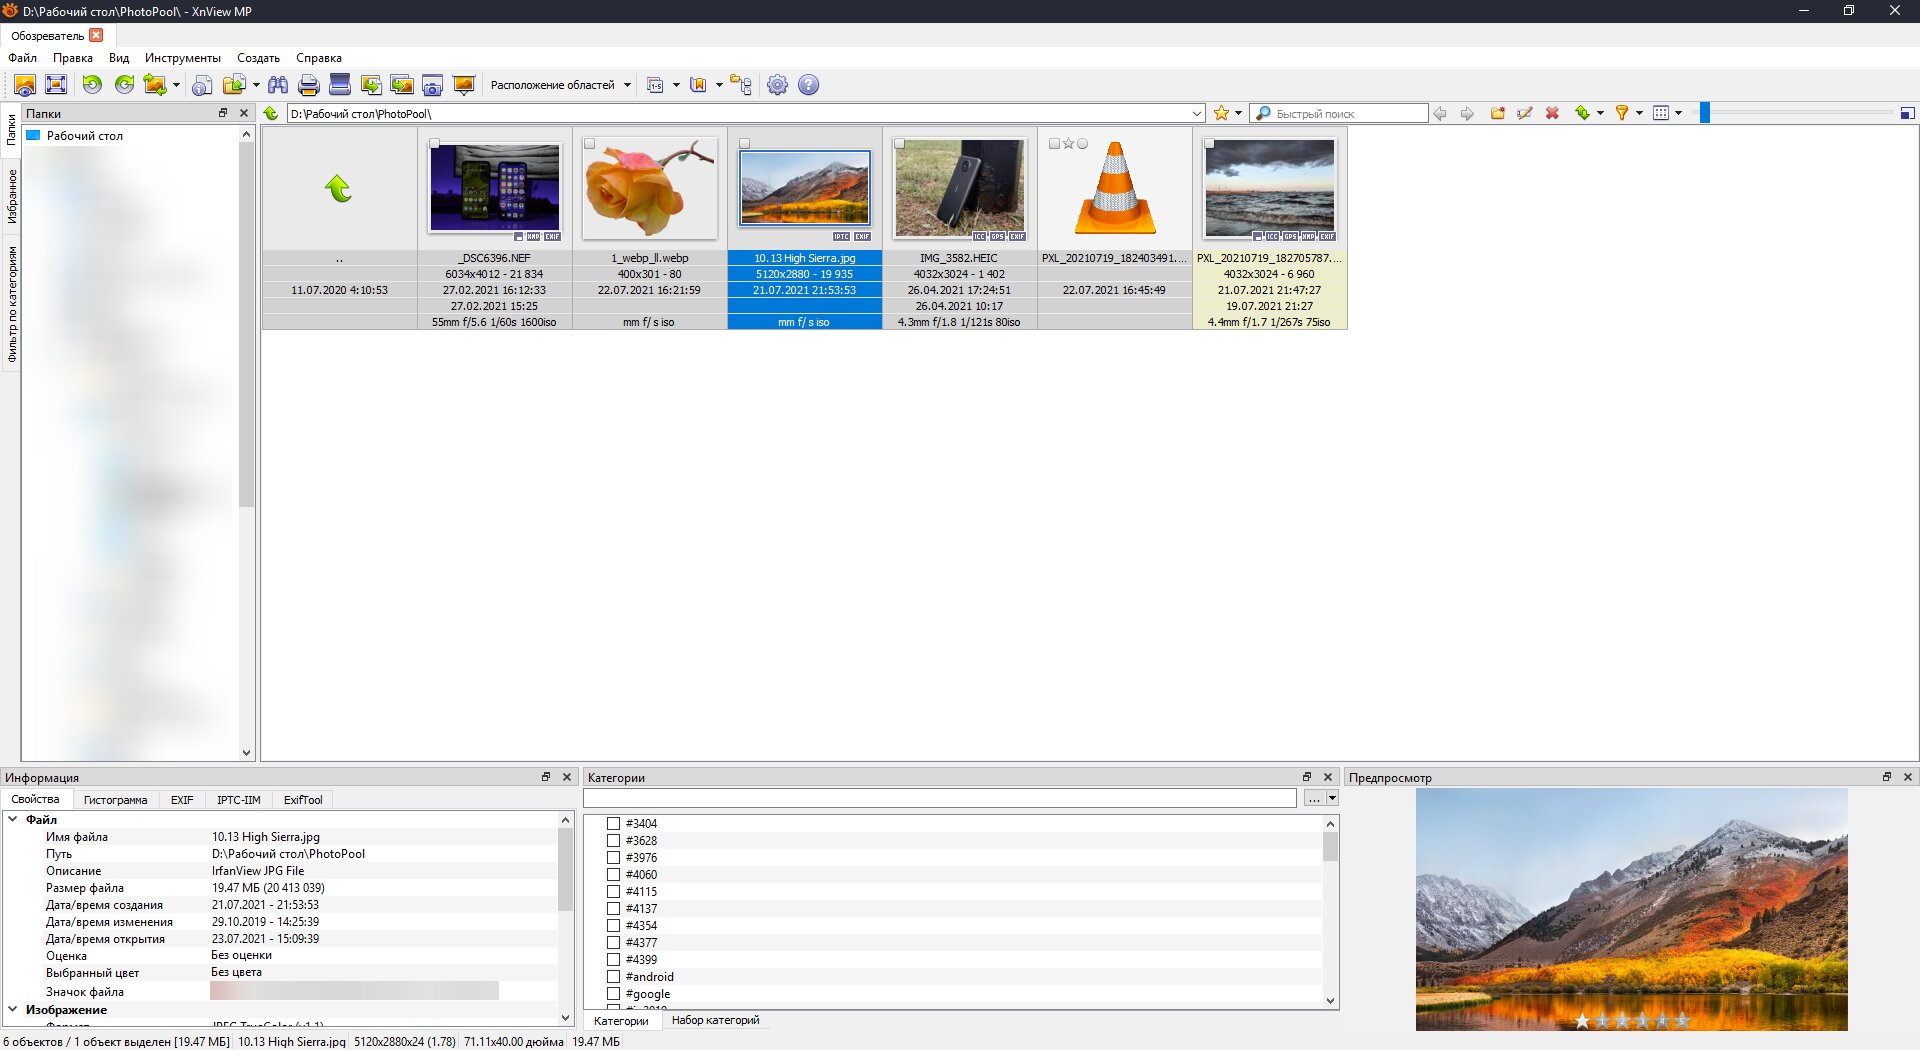Click the favorites star icon
Viewport: 1920px width, 1050px height.
coord(1221,113)
